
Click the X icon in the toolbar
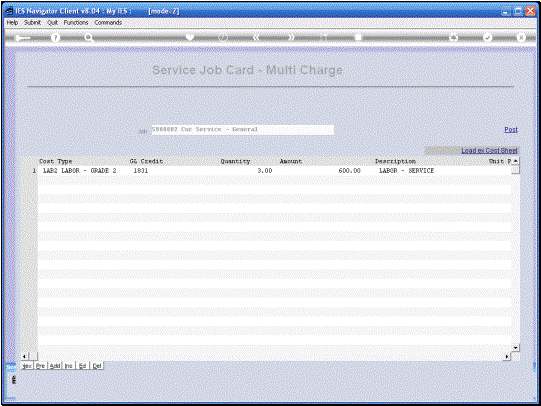(521, 37)
